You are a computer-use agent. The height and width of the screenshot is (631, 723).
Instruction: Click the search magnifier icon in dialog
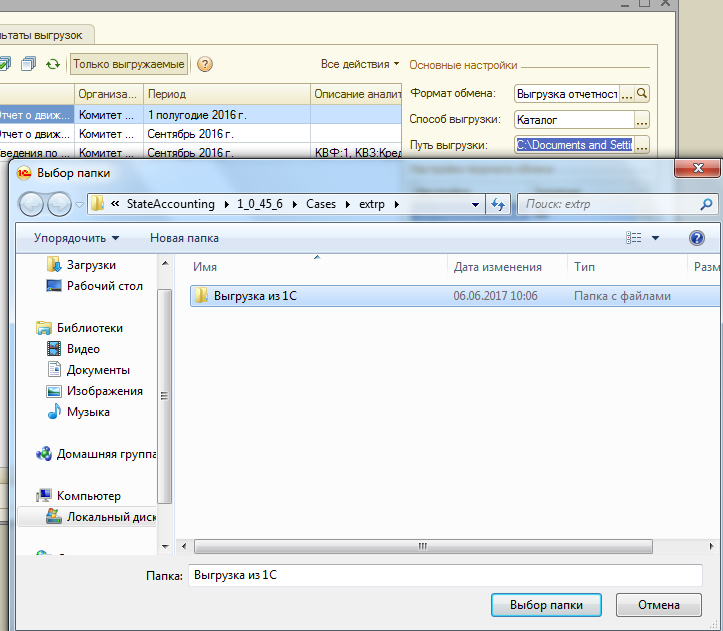[x=706, y=204]
